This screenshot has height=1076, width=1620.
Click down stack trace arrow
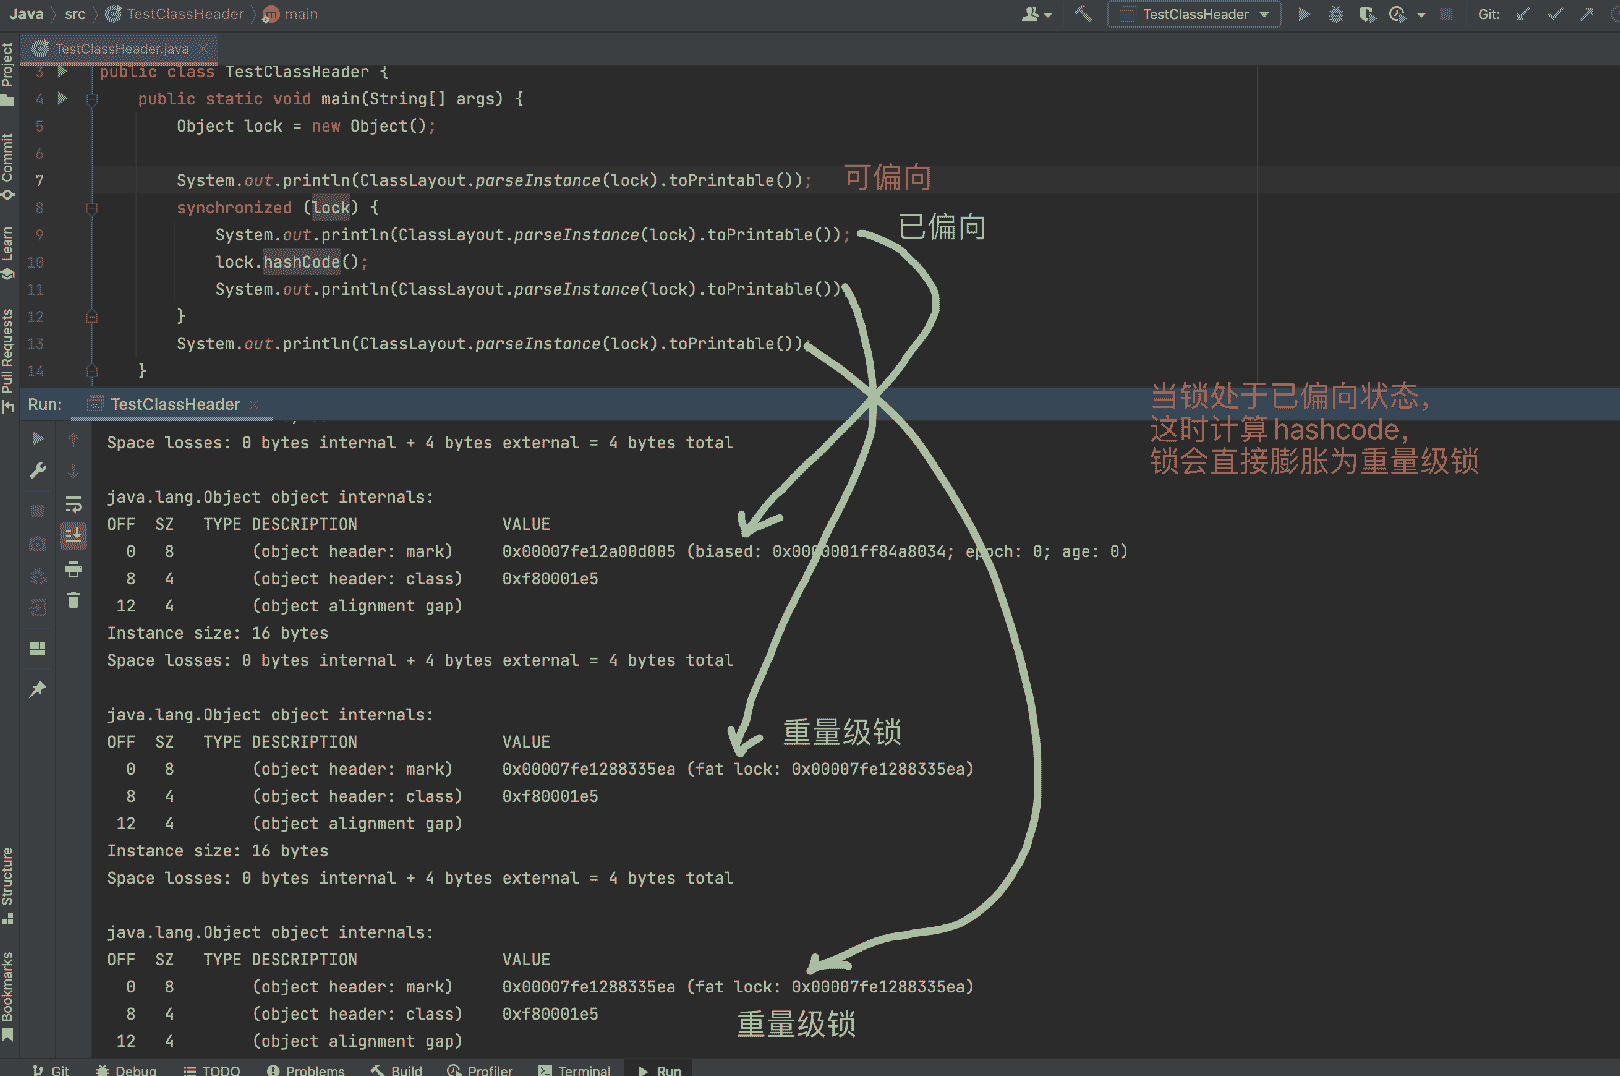(73, 471)
